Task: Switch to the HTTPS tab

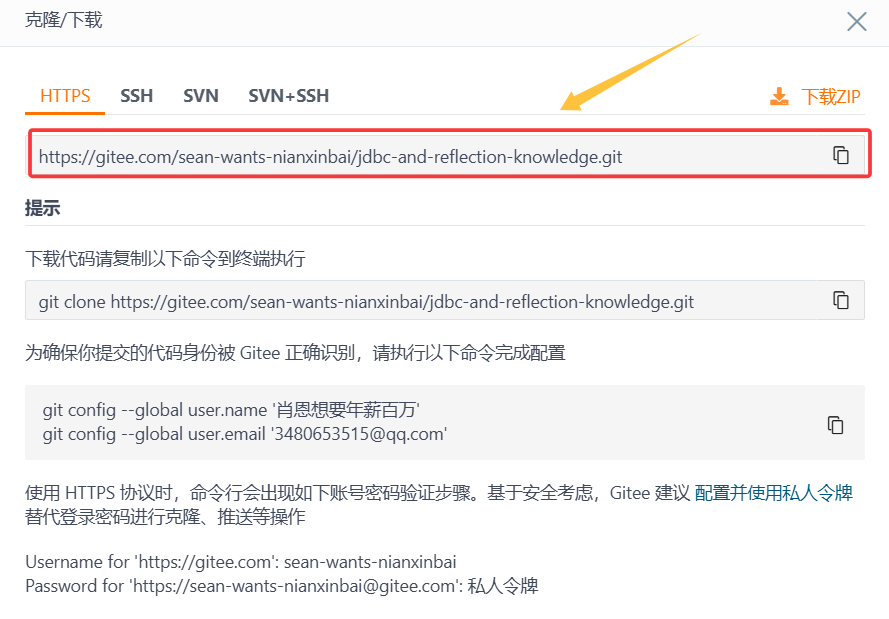Action: click(x=65, y=96)
